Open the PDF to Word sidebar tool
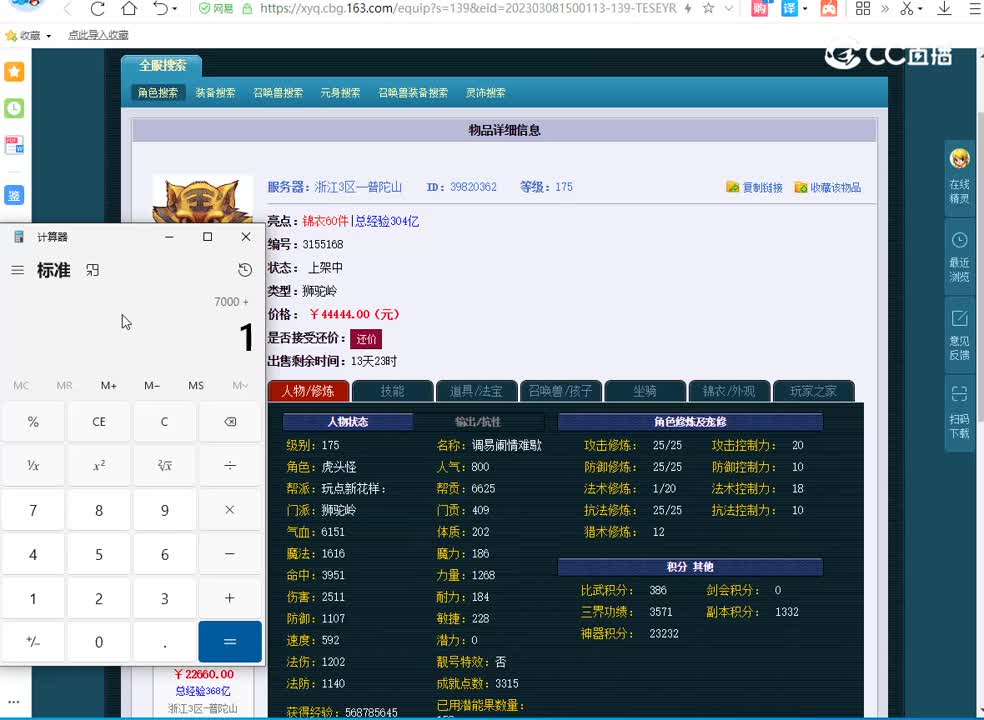The image size is (984, 720). (14, 146)
